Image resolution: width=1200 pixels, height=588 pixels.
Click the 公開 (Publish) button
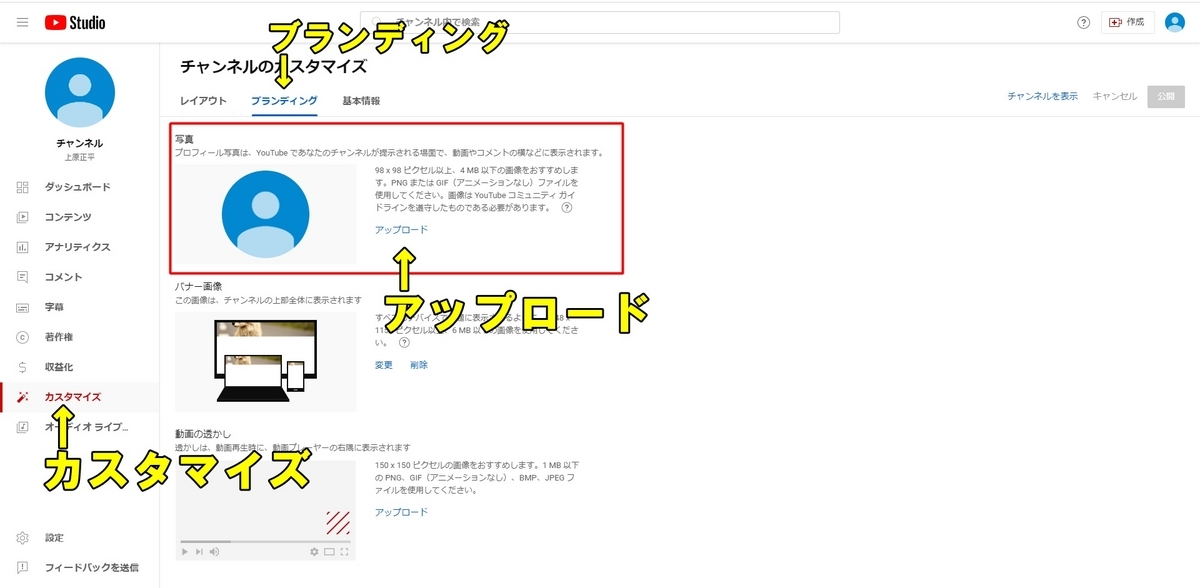1165,96
